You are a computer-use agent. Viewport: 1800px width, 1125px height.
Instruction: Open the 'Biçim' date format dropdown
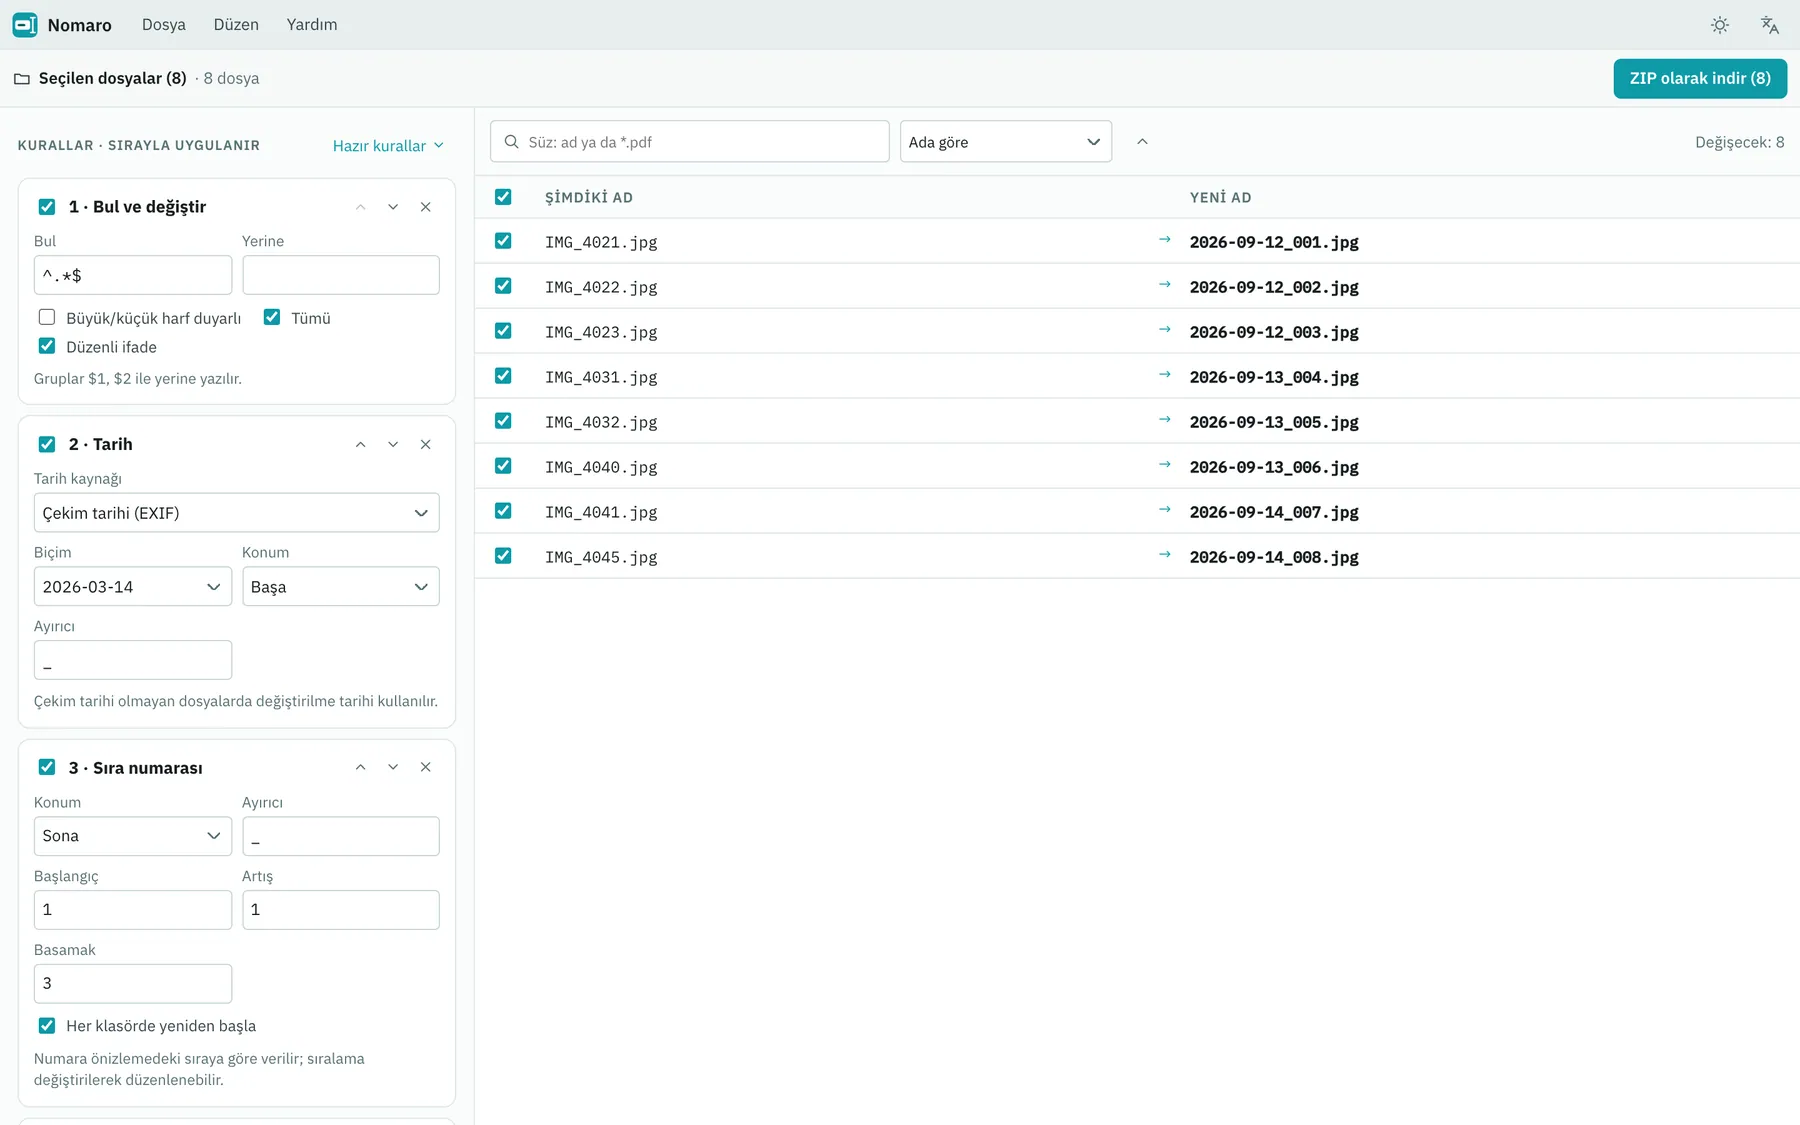tap(133, 587)
